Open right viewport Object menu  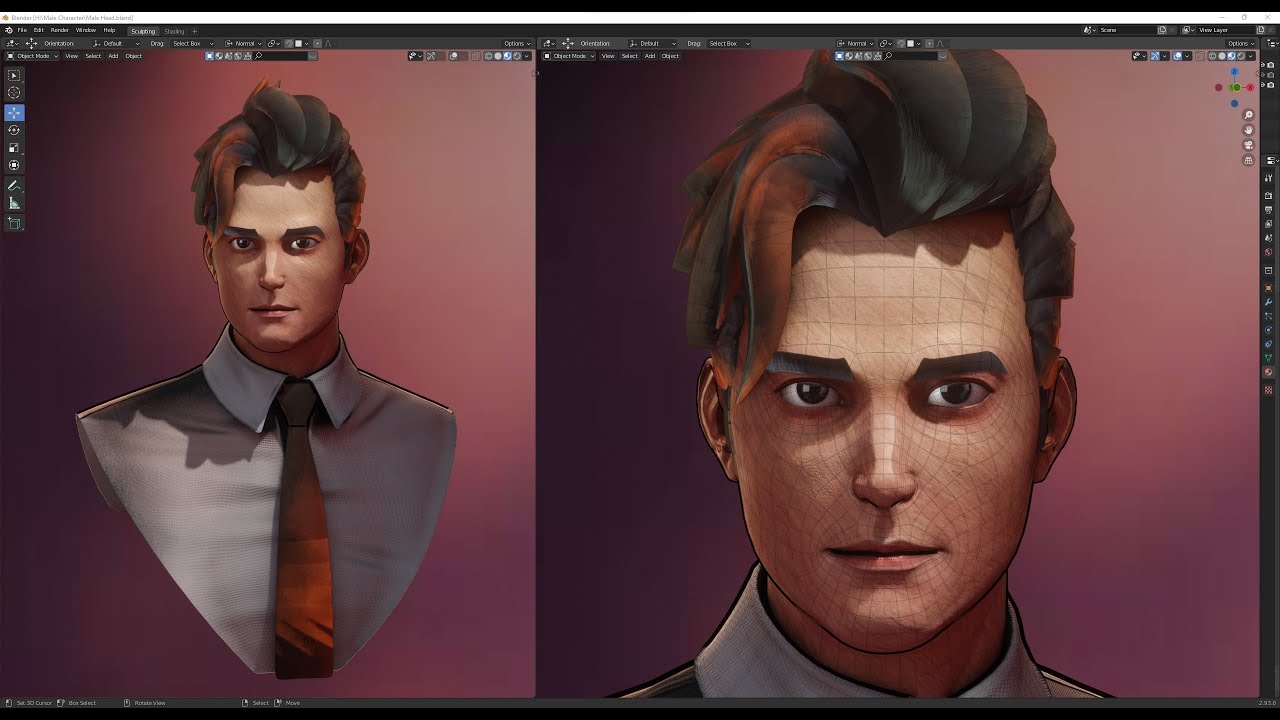(670, 56)
